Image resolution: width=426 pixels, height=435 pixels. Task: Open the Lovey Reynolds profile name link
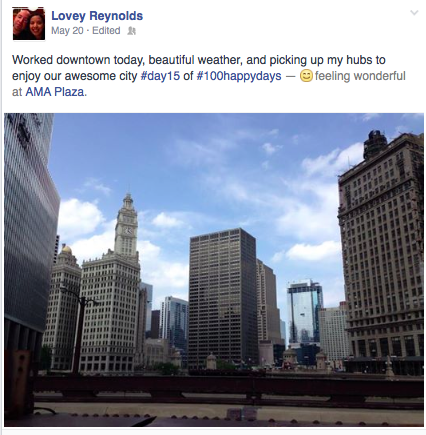click(x=97, y=16)
